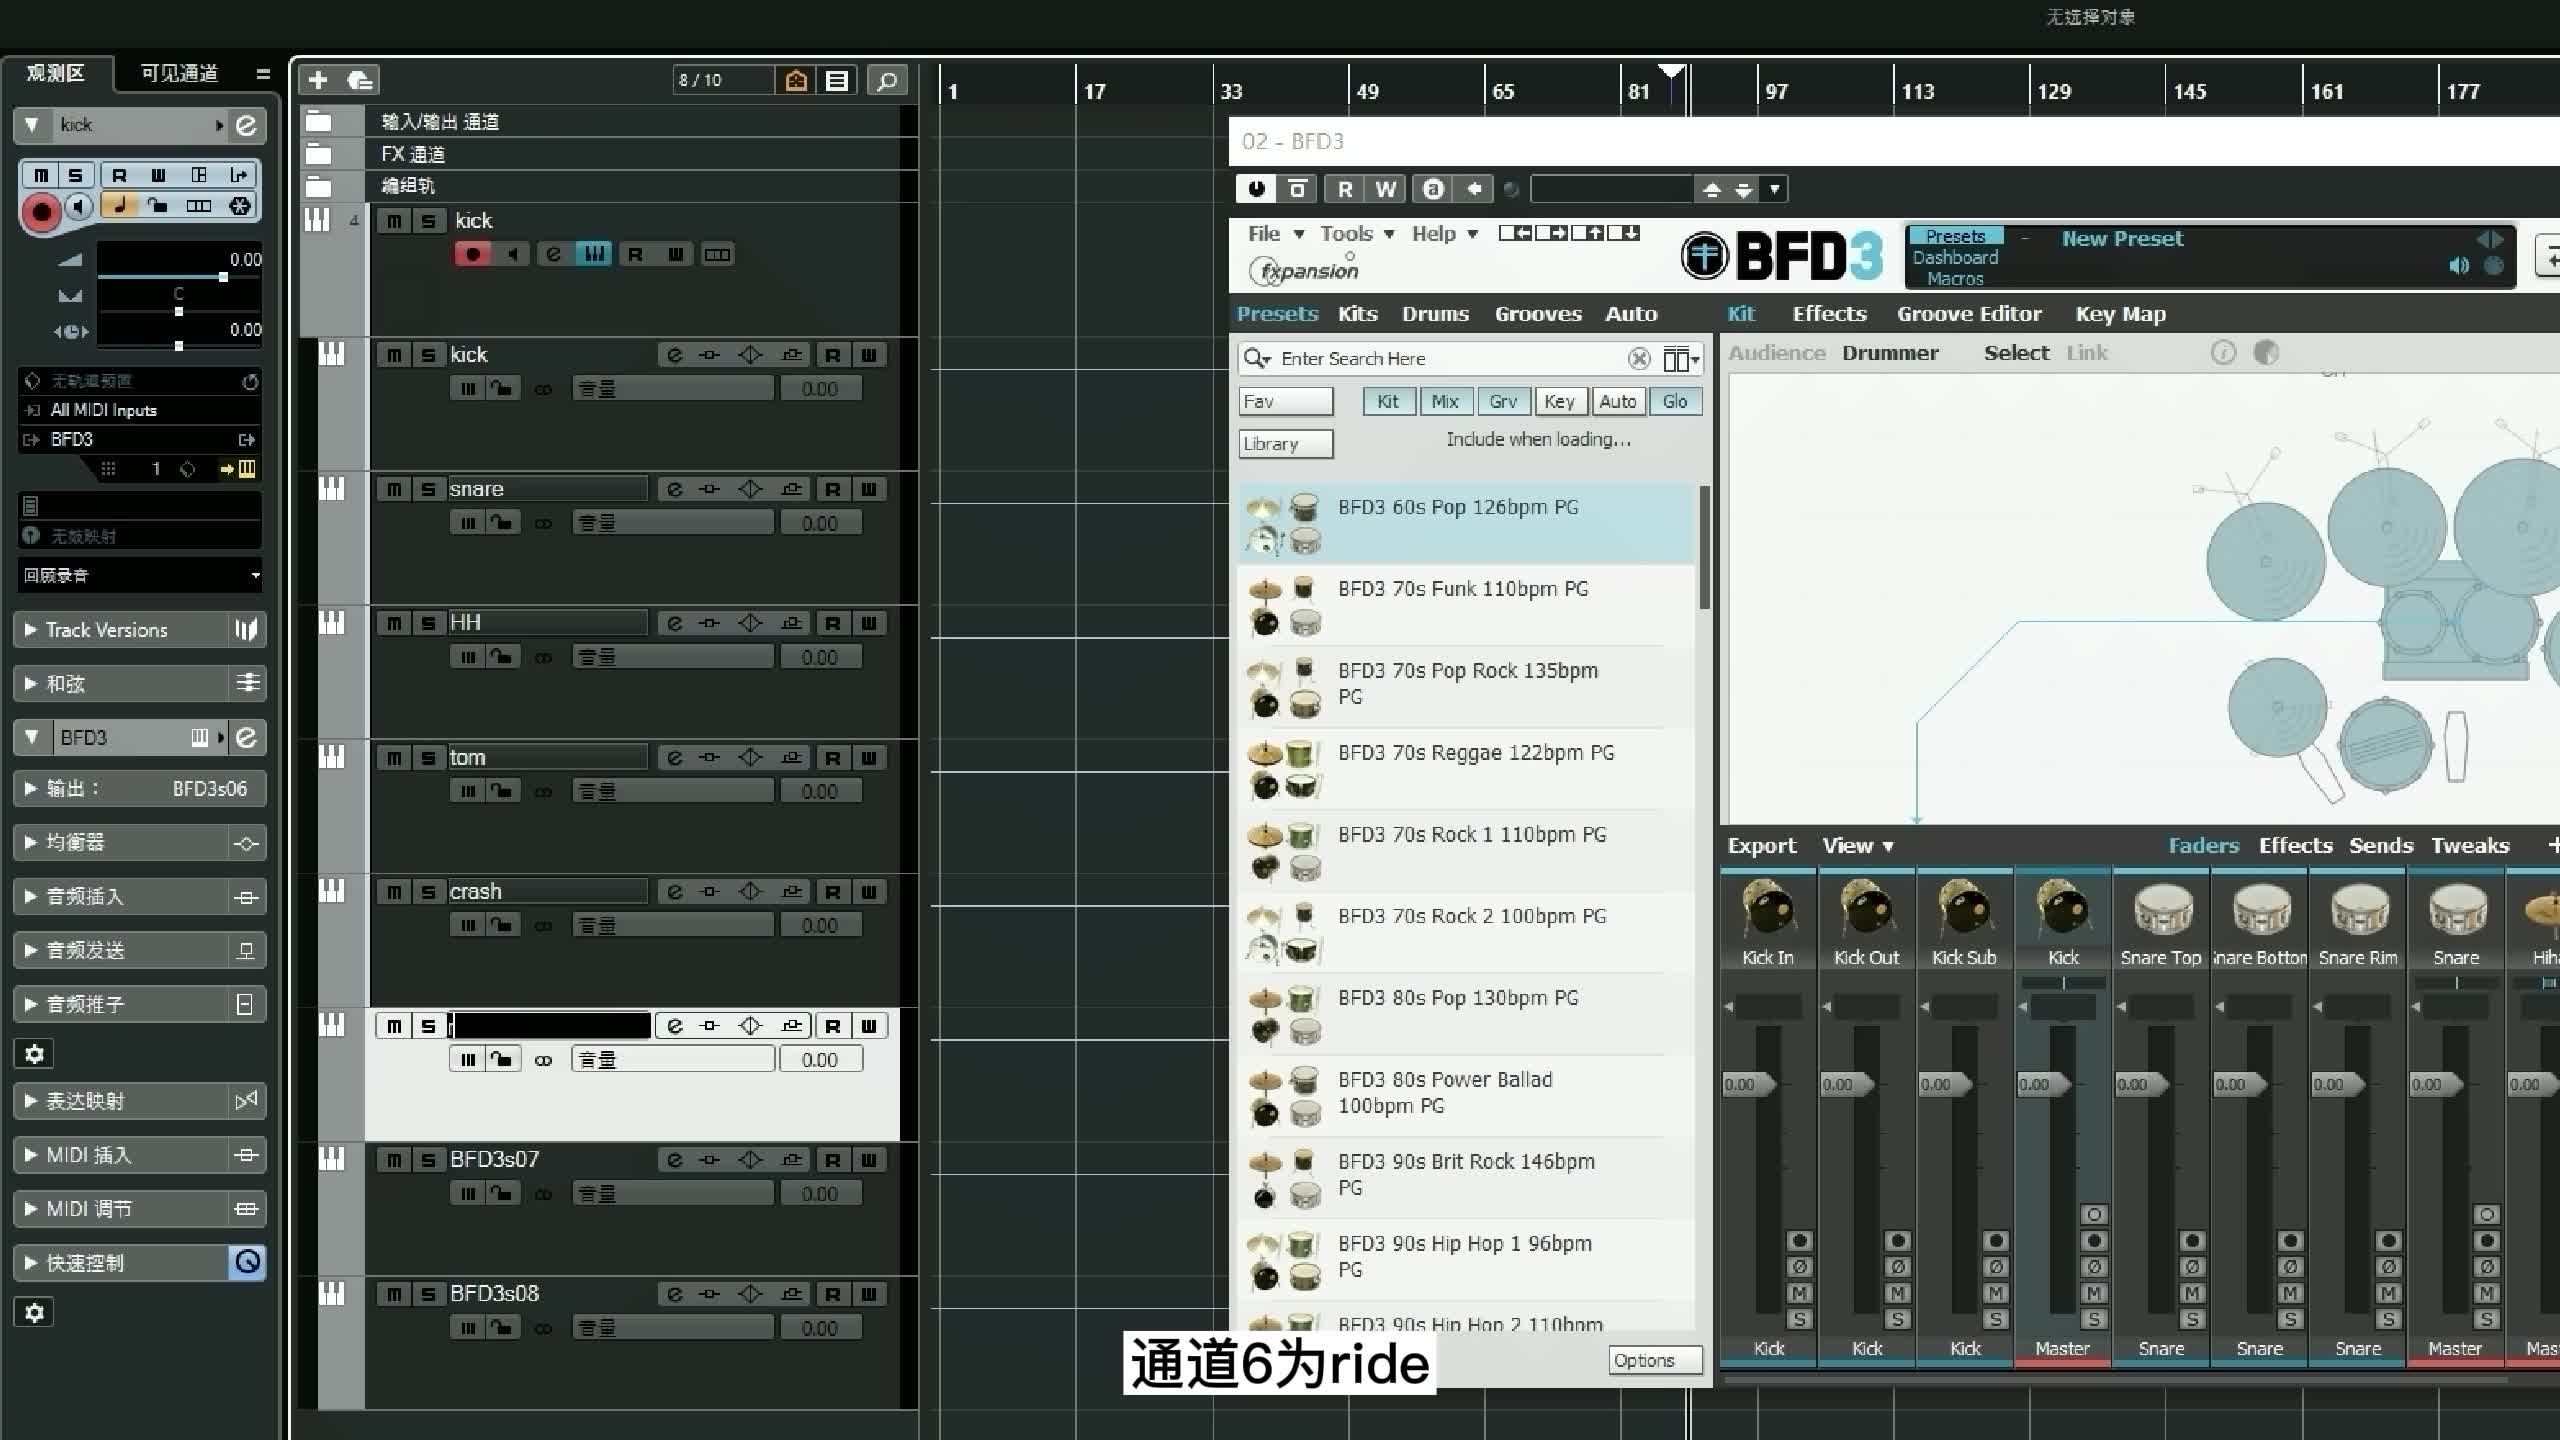Mute the snare track

[x=394, y=489]
